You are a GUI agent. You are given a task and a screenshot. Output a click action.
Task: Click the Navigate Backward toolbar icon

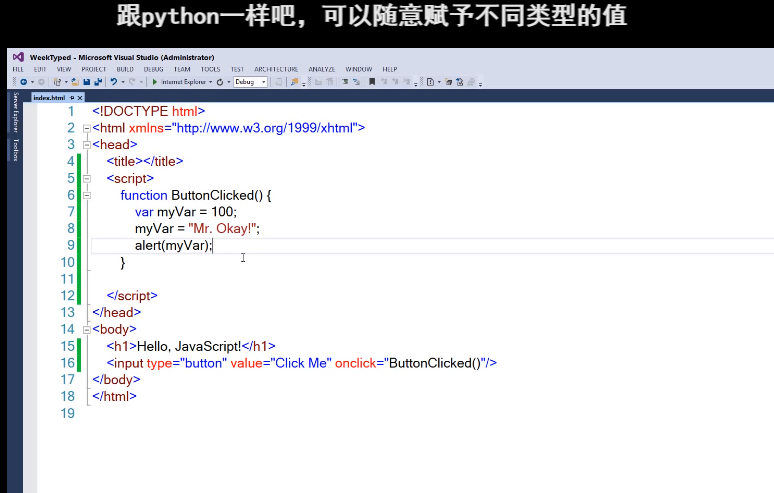point(24,82)
